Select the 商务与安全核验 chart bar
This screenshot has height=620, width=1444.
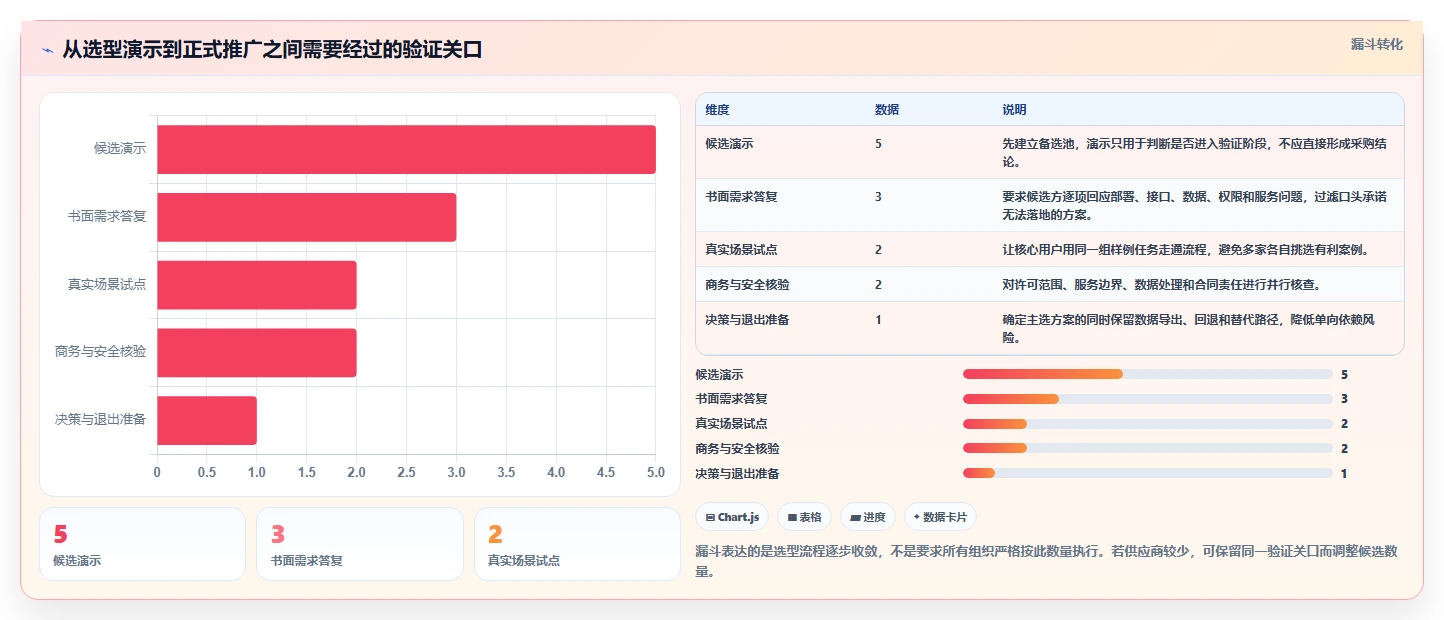click(256, 352)
